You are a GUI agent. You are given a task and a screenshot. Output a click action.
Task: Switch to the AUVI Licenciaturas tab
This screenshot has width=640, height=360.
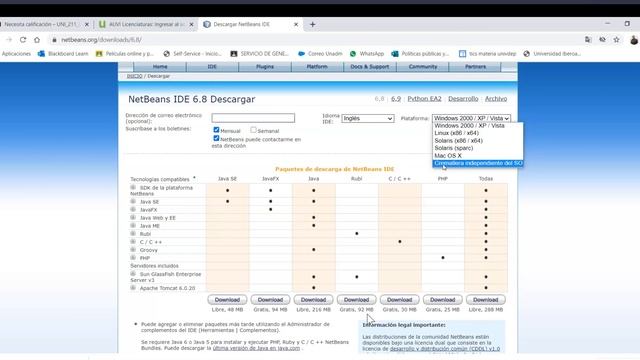click(x=147, y=24)
